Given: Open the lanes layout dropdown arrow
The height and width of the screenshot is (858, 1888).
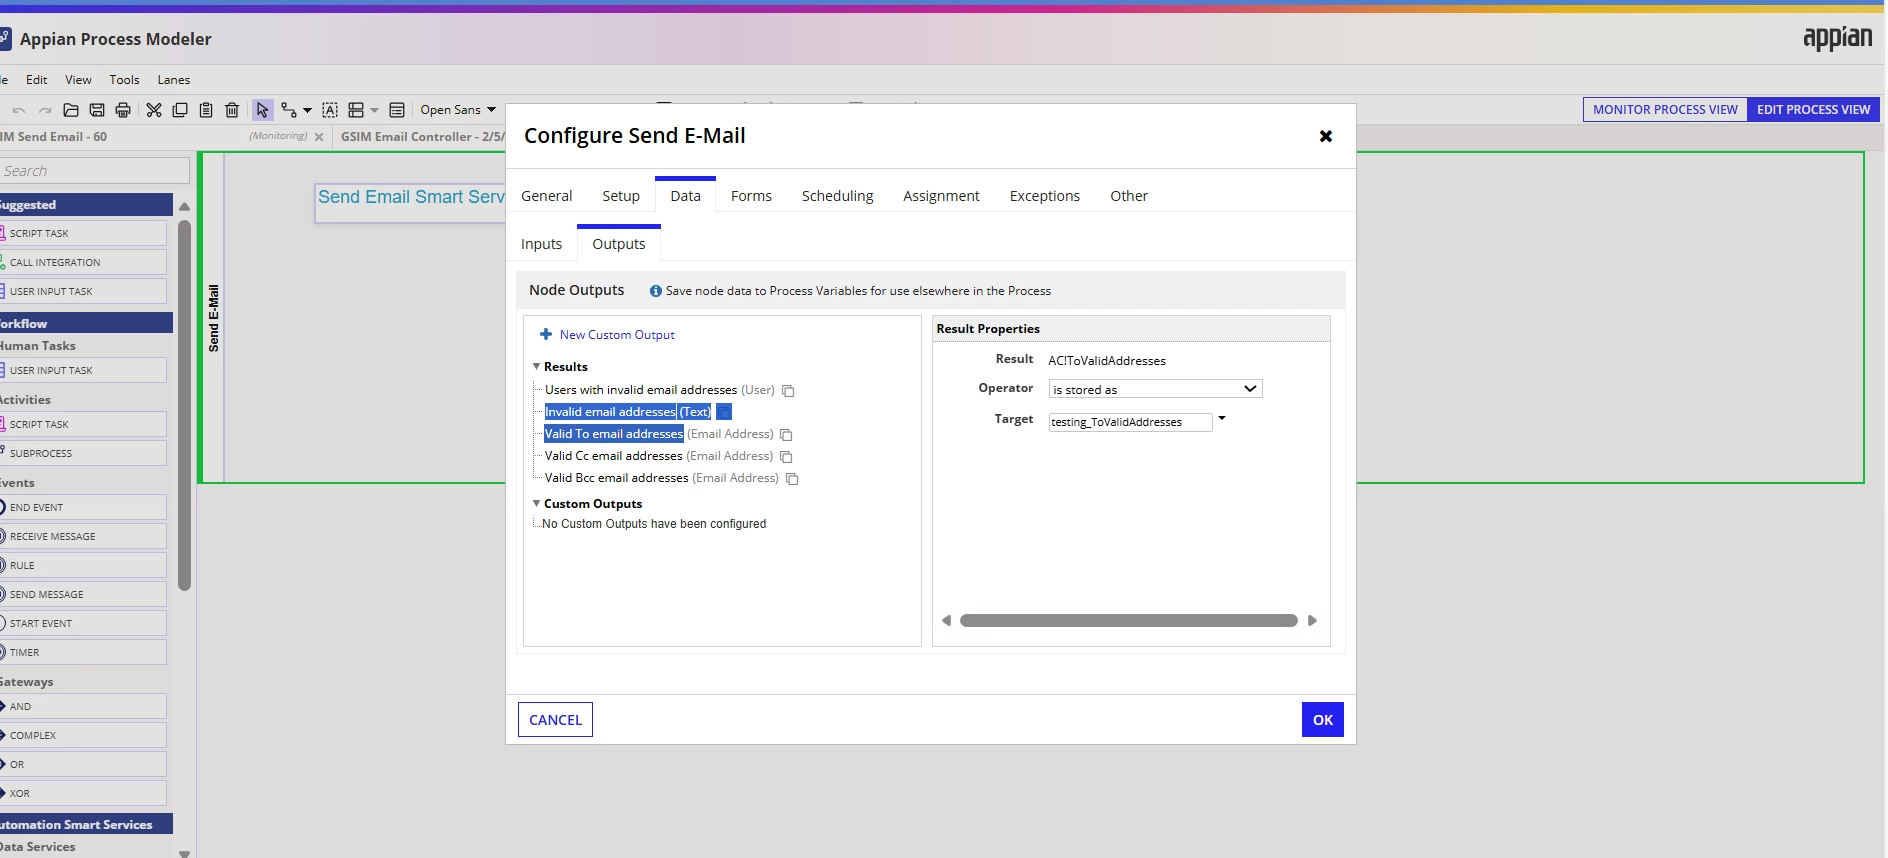Looking at the screenshot, I should (375, 110).
